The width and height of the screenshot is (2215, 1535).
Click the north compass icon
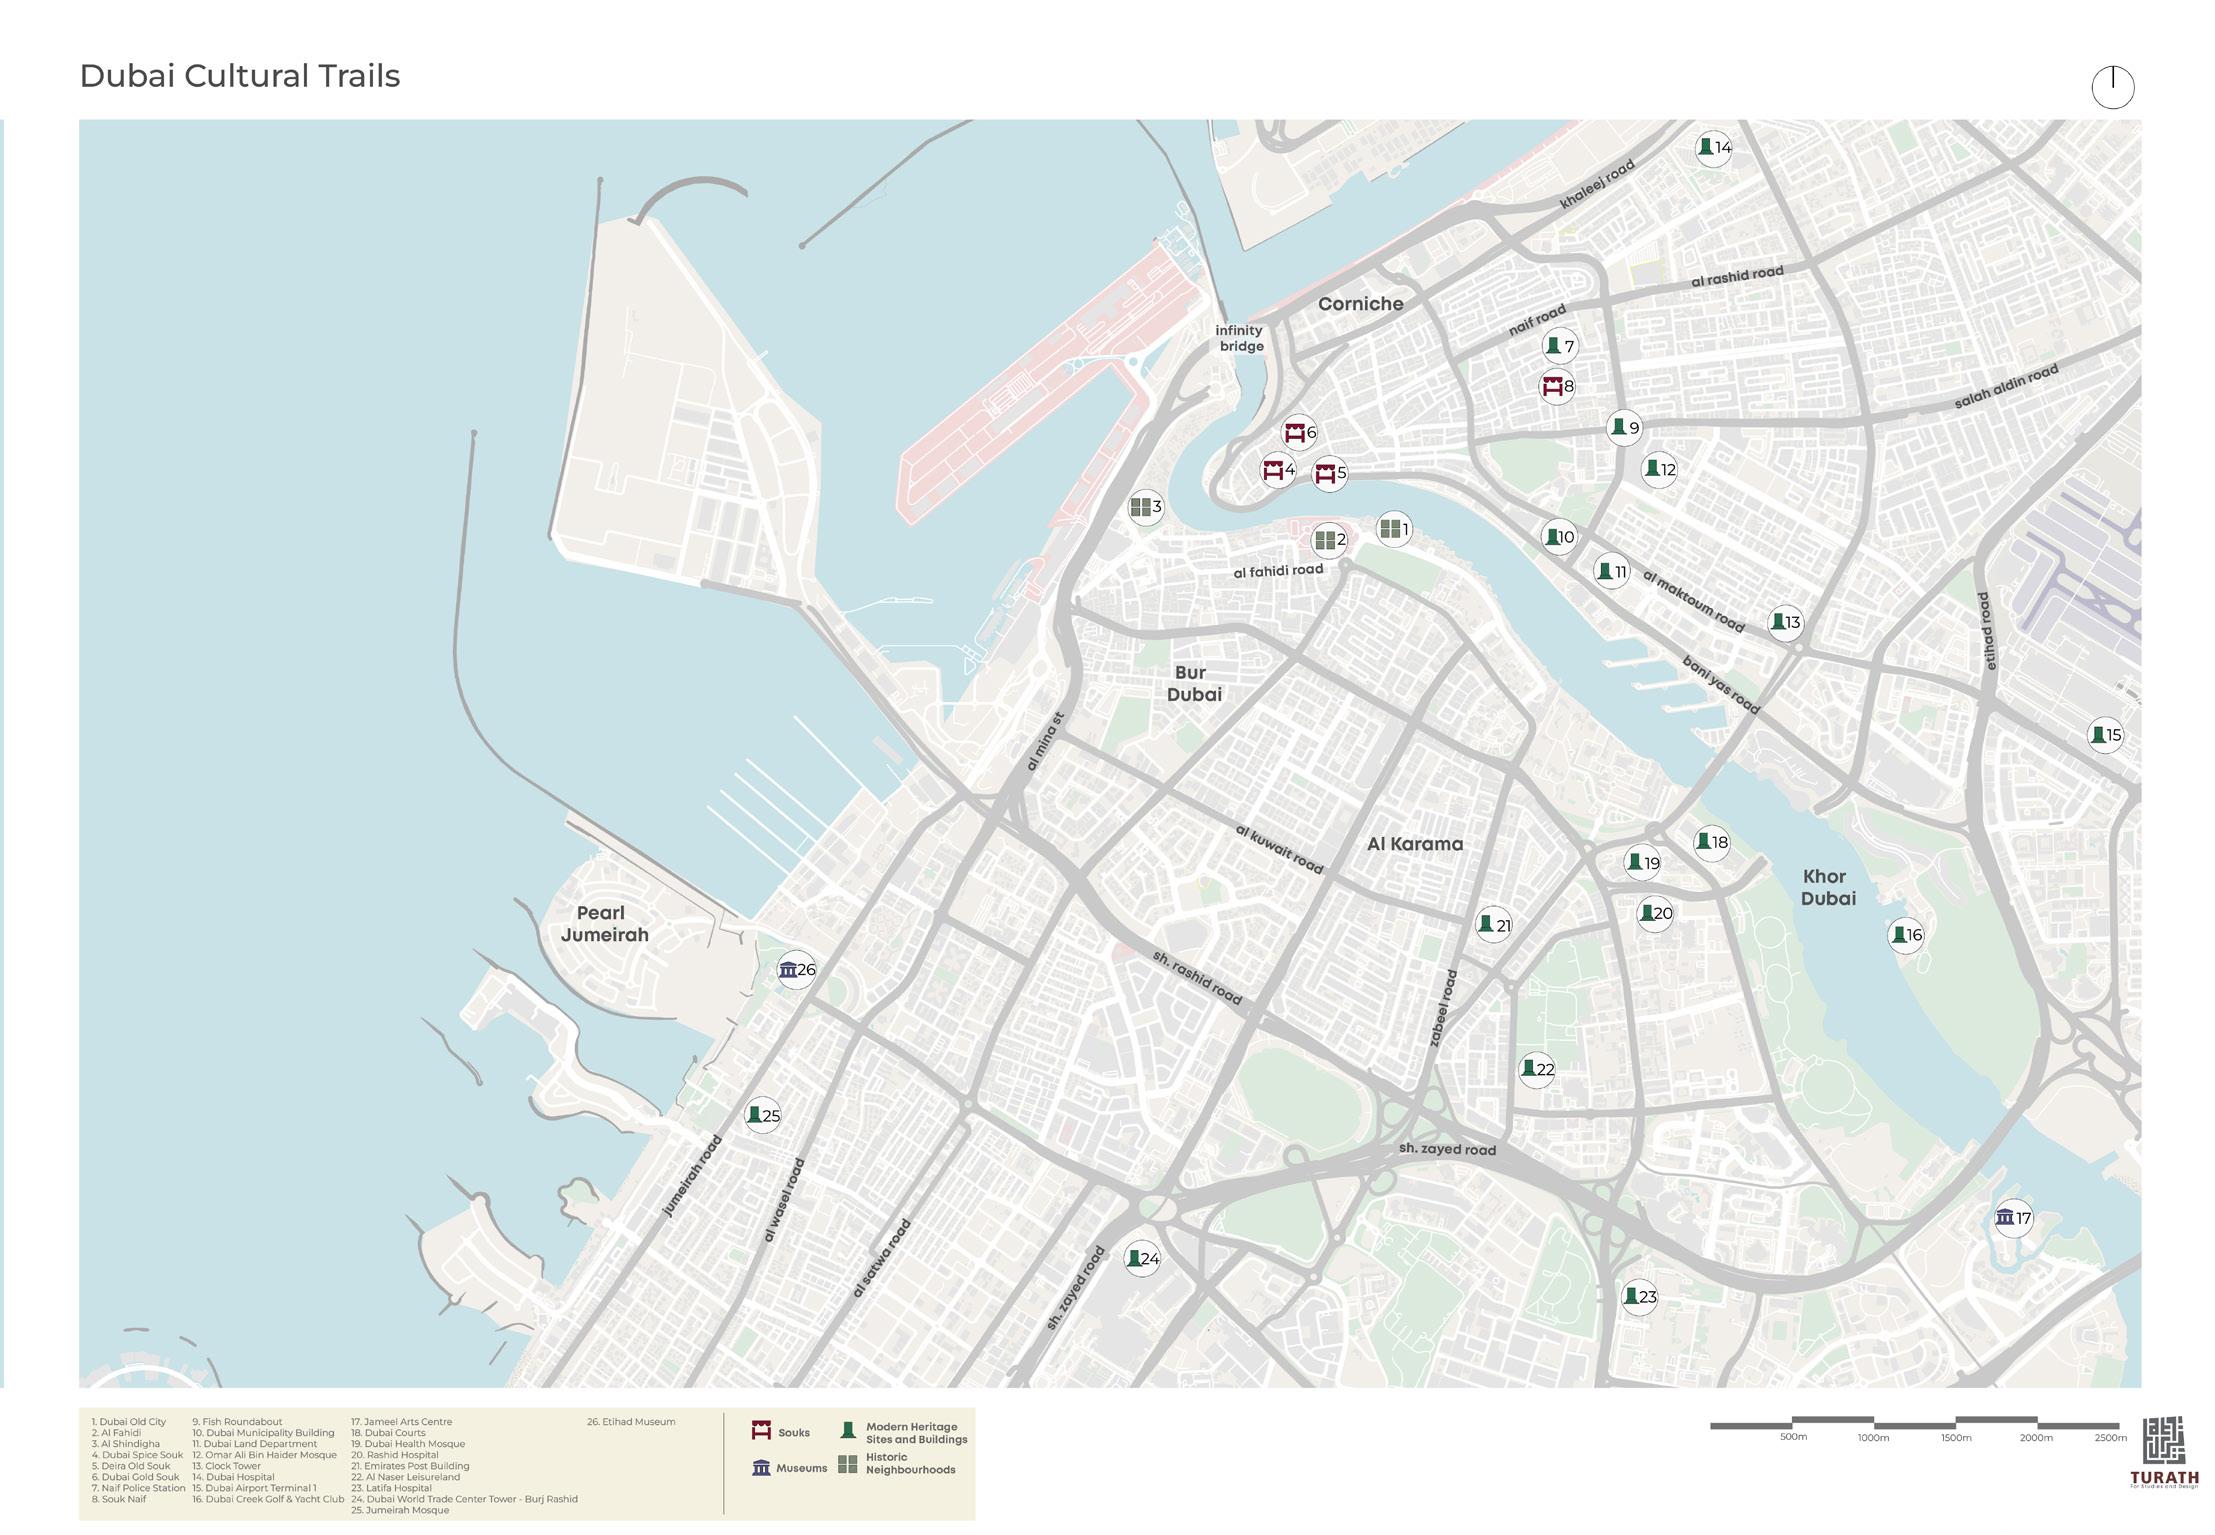pos(2112,87)
